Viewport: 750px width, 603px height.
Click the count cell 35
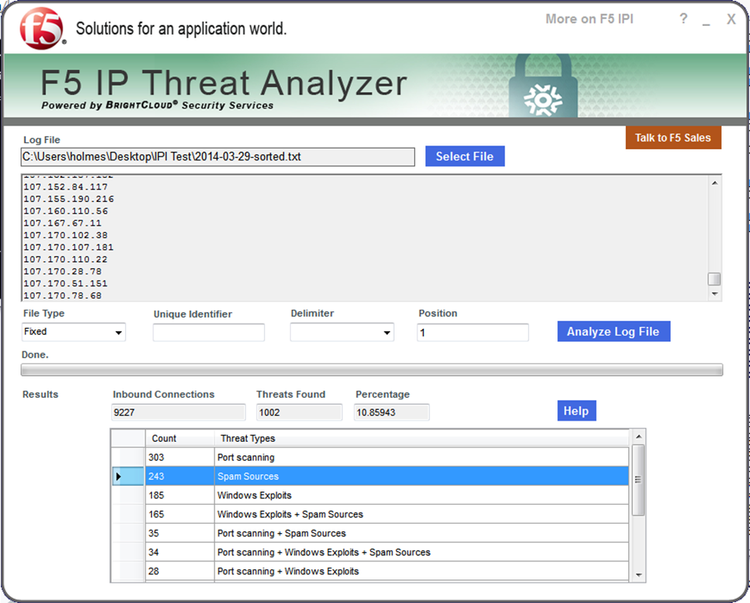pyautogui.click(x=179, y=533)
